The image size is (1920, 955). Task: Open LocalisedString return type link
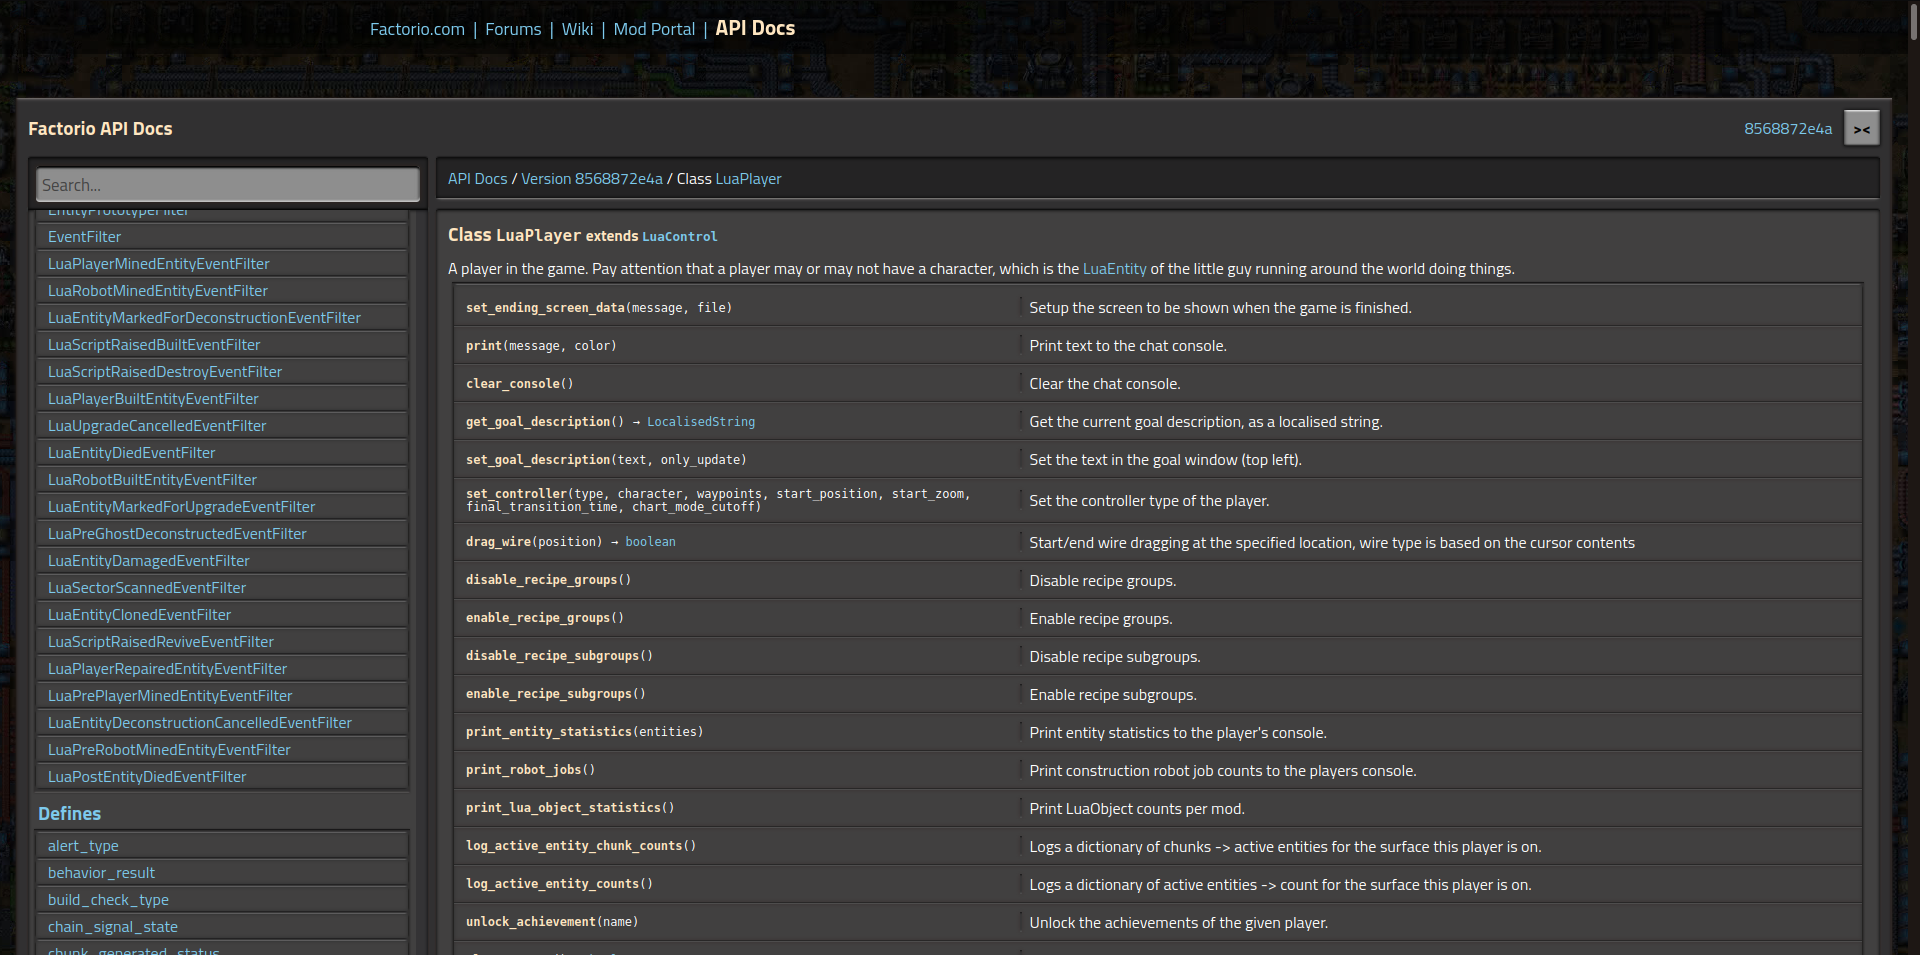[700, 422]
